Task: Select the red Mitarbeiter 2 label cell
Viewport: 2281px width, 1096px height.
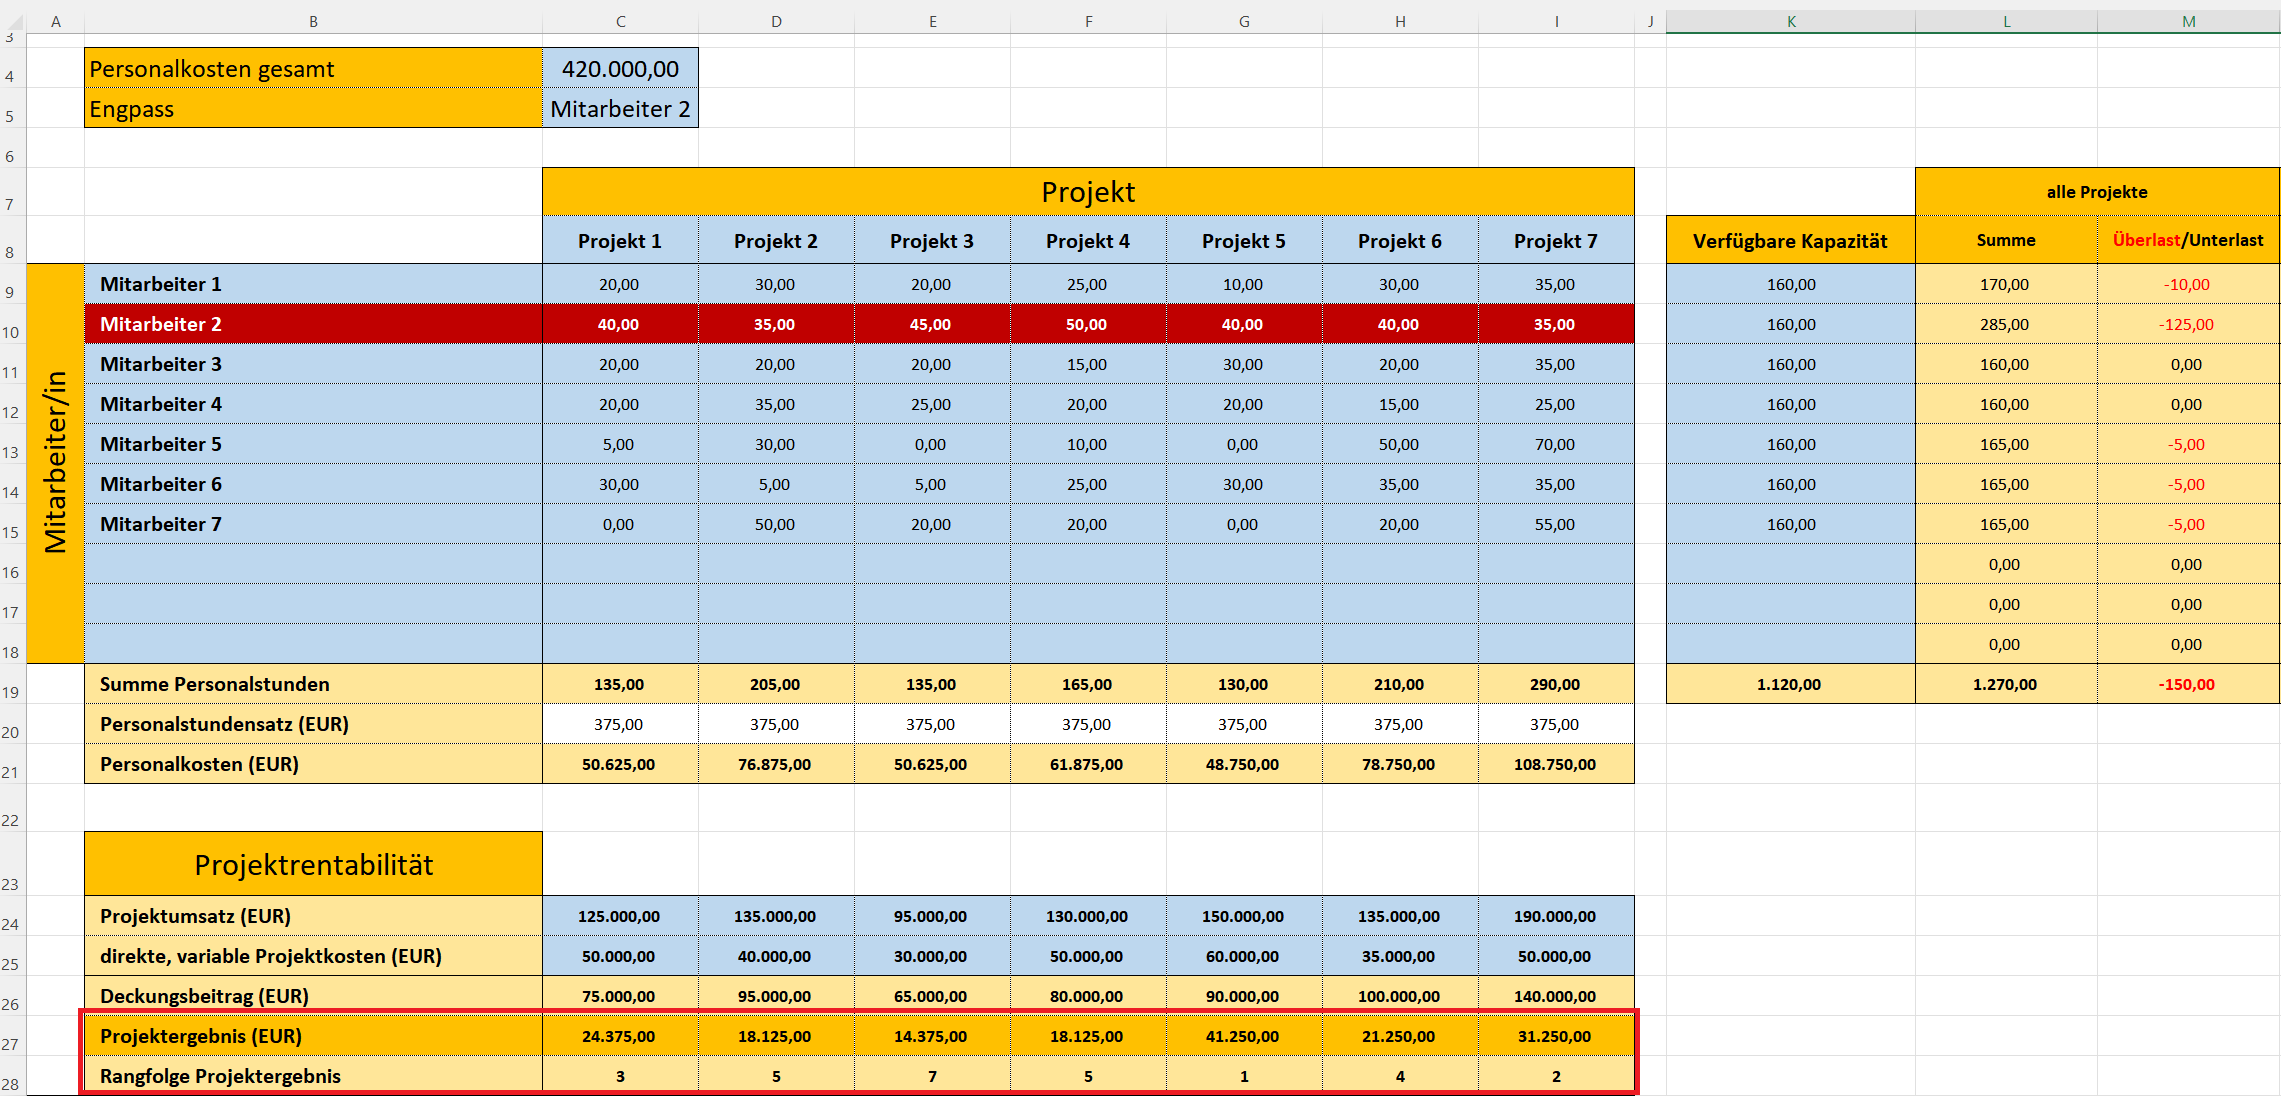Action: tap(313, 324)
